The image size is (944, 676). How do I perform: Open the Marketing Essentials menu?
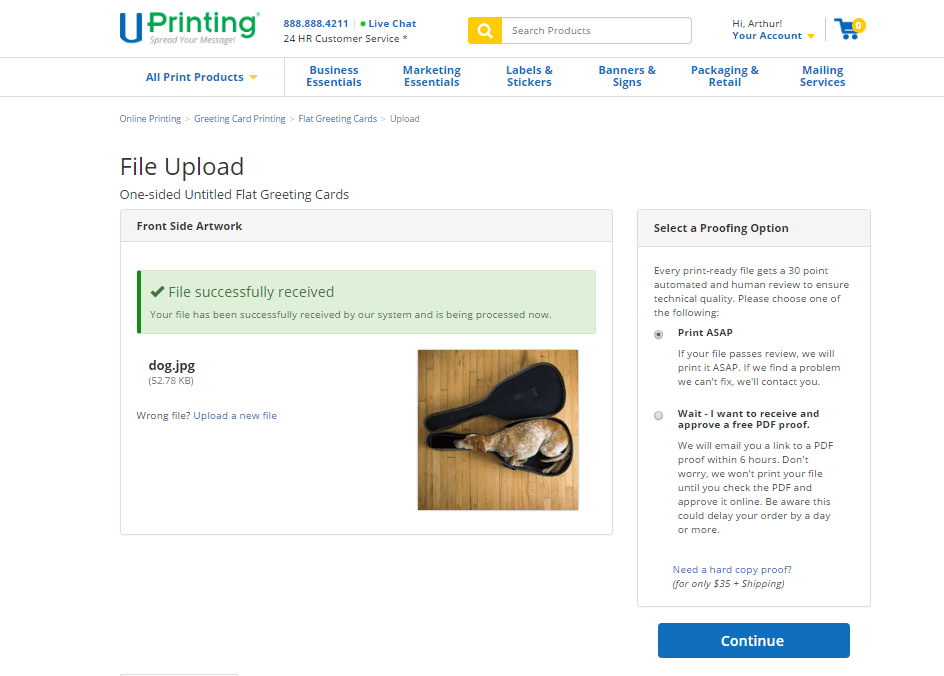pyautogui.click(x=432, y=76)
